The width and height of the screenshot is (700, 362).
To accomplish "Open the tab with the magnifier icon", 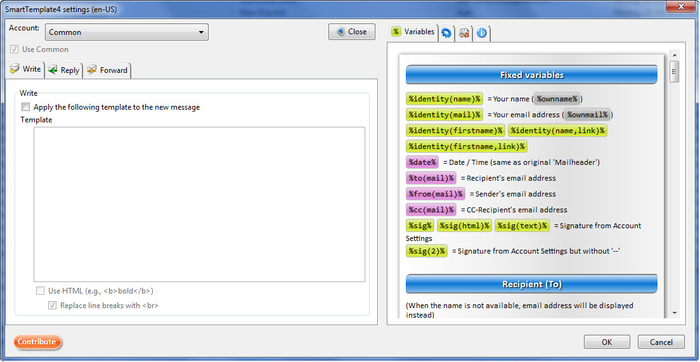I will 464,33.
